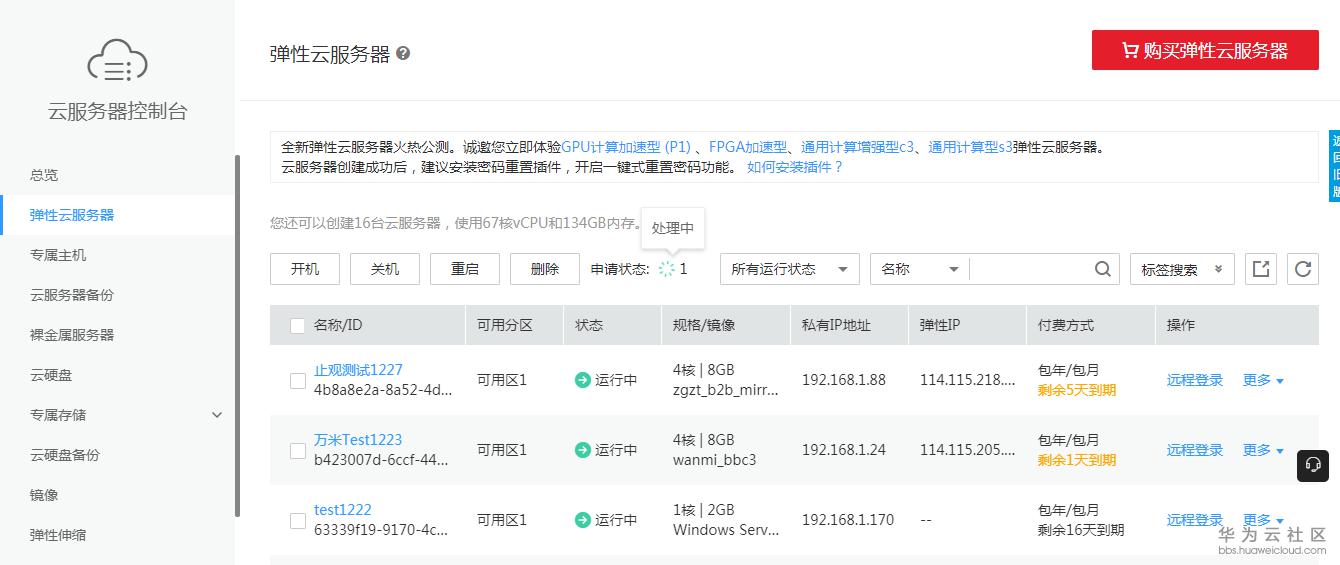Click the 剩余1天到期 expiry notice
Image resolution: width=1340 pixels, height=565 pixels.
click(1077, 460)
